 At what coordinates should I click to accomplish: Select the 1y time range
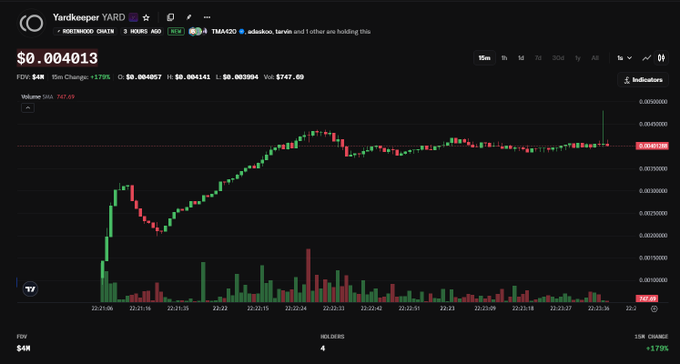(x=578, y=58)
